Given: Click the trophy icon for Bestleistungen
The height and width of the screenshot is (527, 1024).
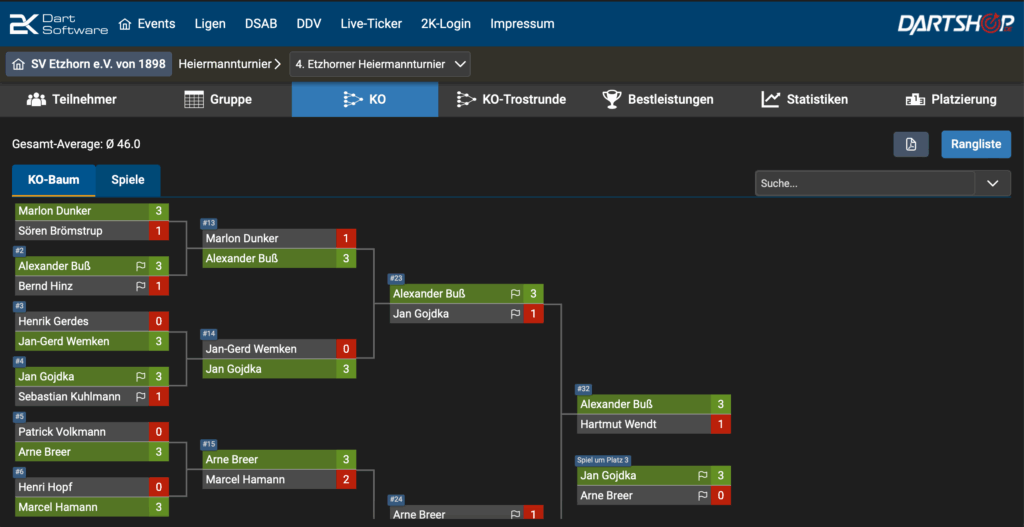Looking at the screenshot, I should coord(611,99).
